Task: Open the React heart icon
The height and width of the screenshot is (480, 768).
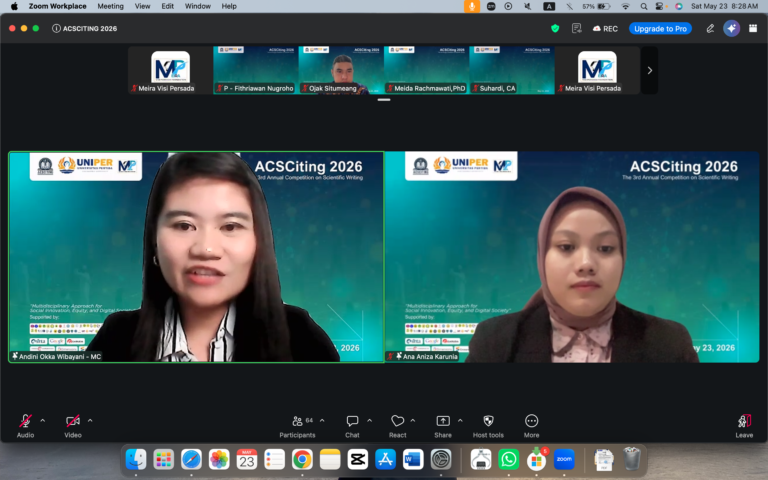Action: pyautogui.click(x=397, y=421)
